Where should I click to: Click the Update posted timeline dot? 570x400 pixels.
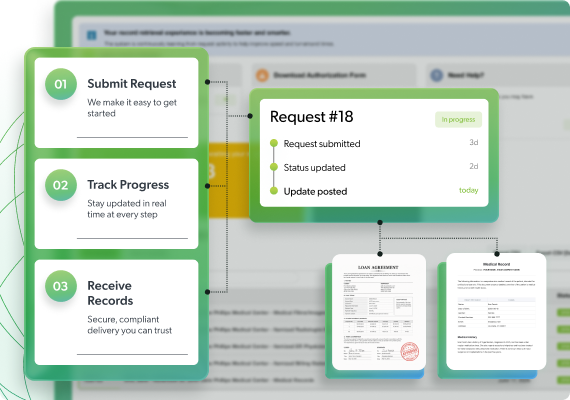point(274,191)
